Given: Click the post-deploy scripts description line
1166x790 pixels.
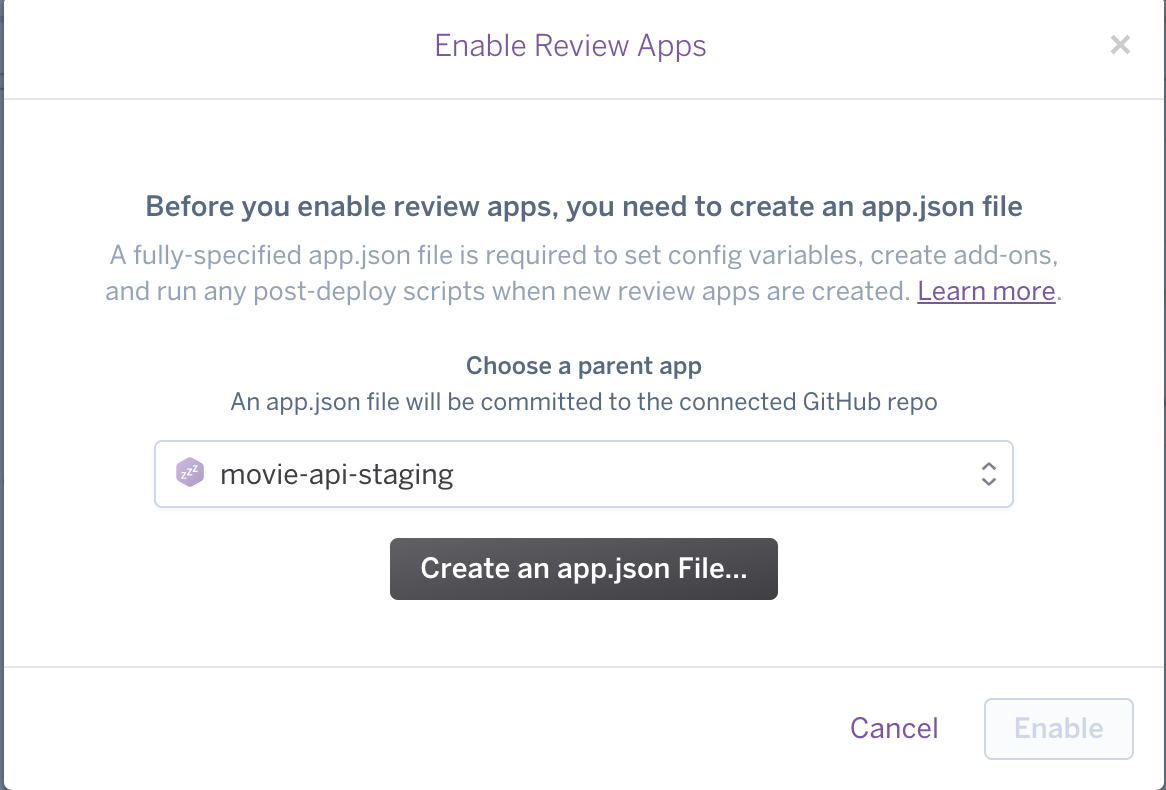Looking at the screenshot, I should coord(510,291).
